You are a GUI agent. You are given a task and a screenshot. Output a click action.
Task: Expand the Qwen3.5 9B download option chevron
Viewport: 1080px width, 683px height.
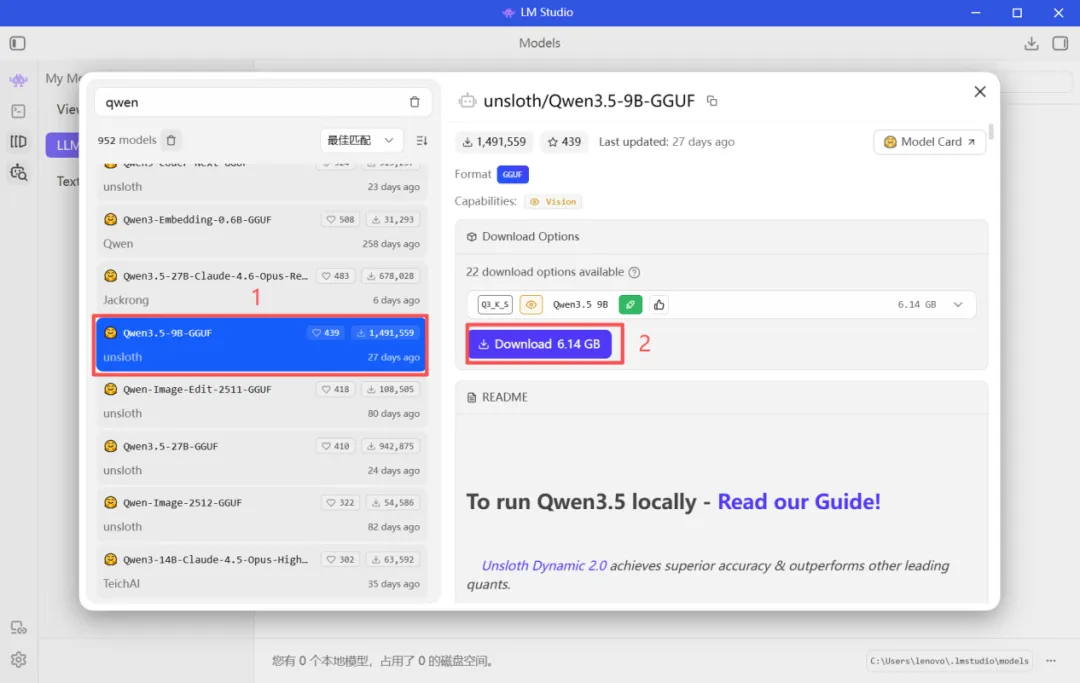pyautogui.click(x=958, y=304)
